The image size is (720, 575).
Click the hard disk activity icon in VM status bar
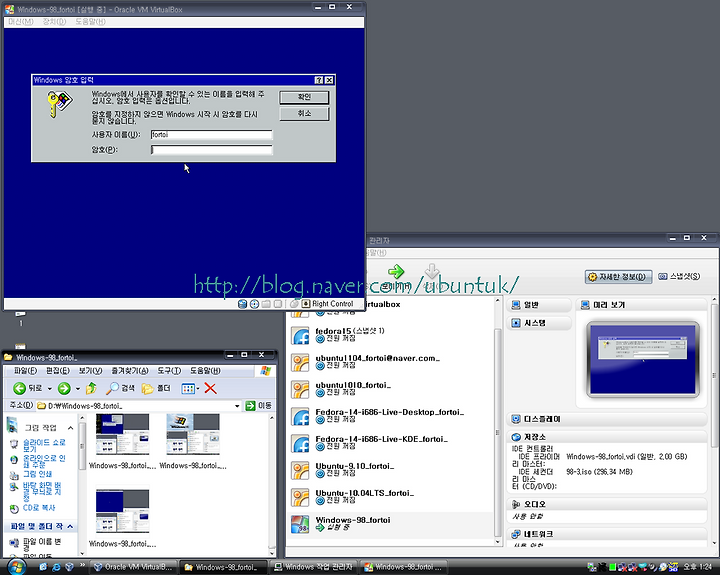[242, 304]
